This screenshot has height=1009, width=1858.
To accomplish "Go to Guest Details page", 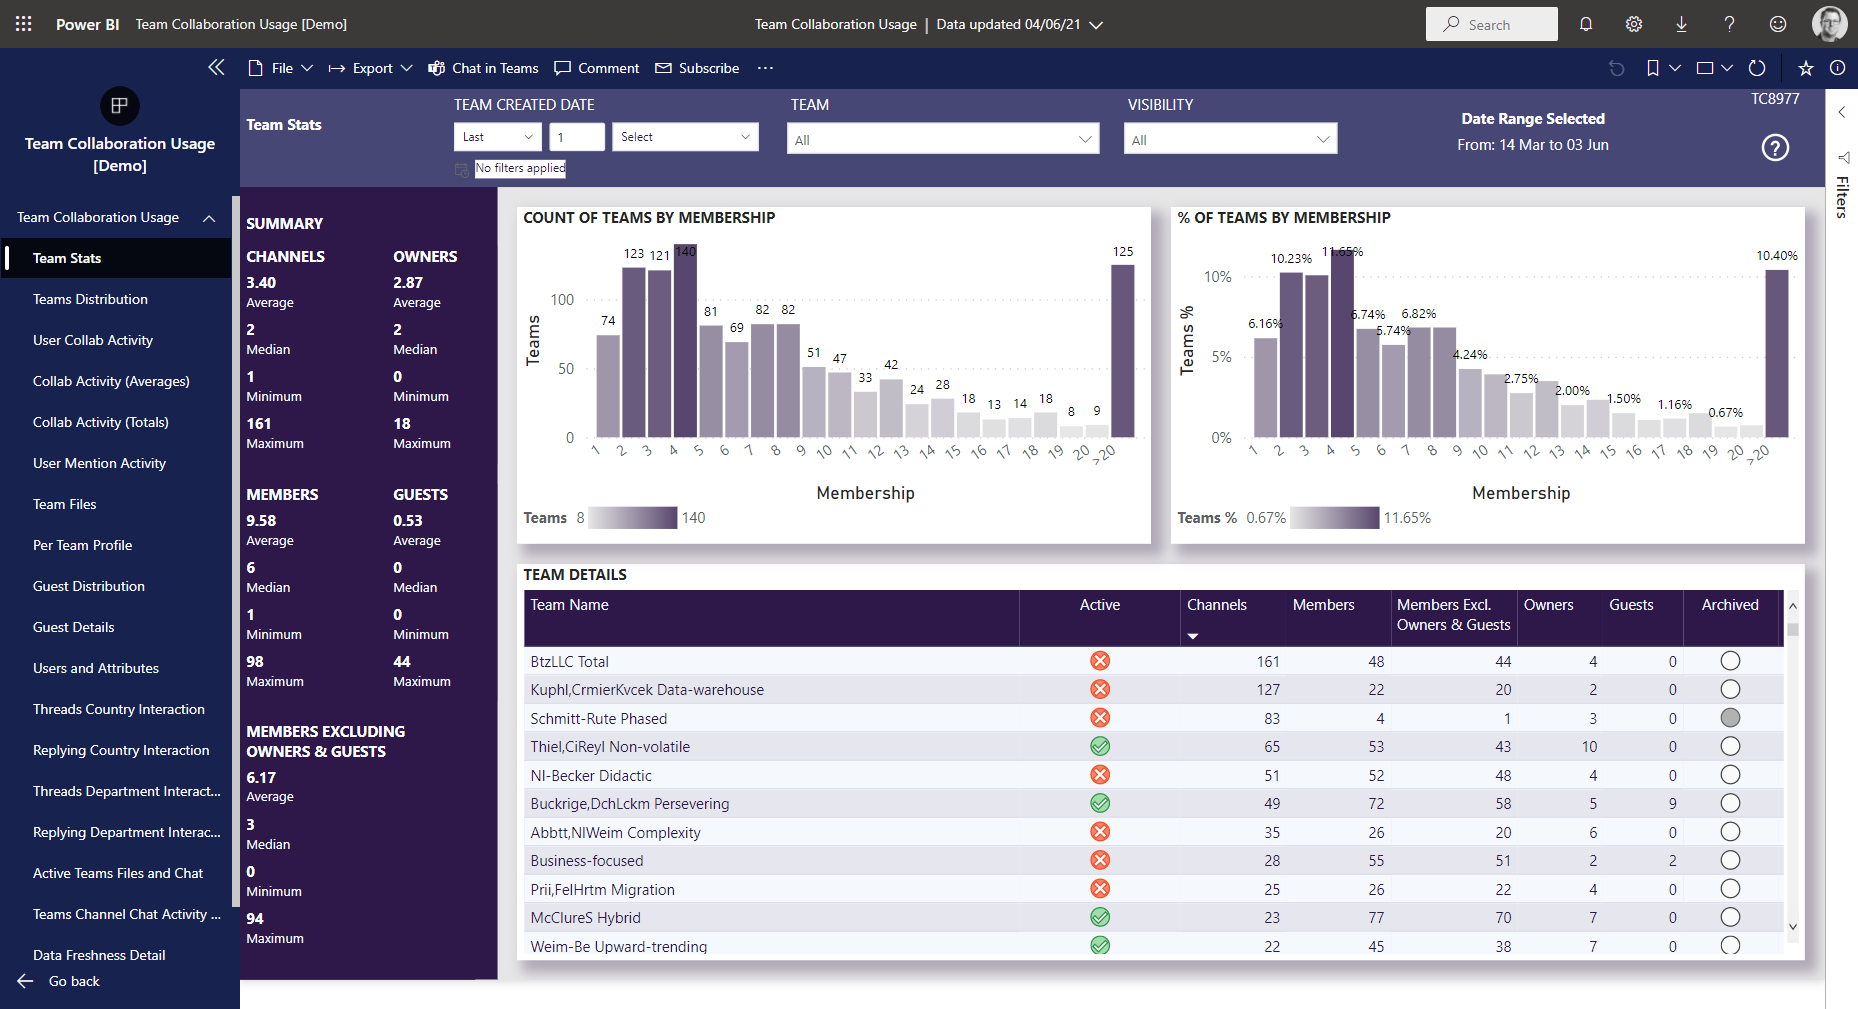I will [73, 627].
